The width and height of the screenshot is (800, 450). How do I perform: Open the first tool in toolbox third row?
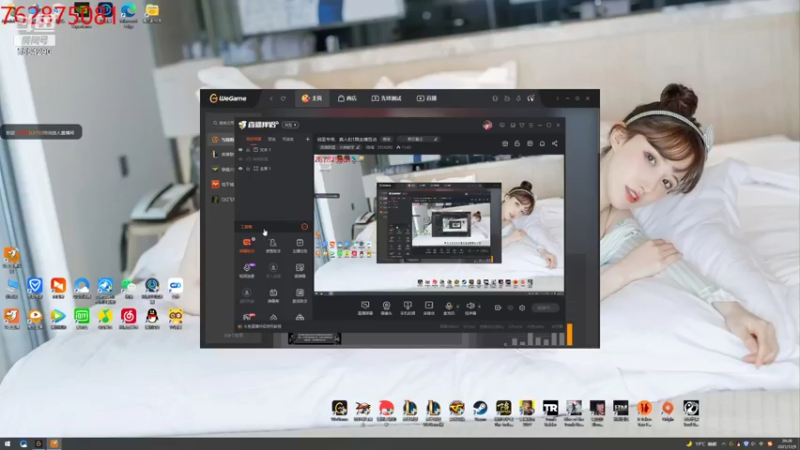(247, 295)
